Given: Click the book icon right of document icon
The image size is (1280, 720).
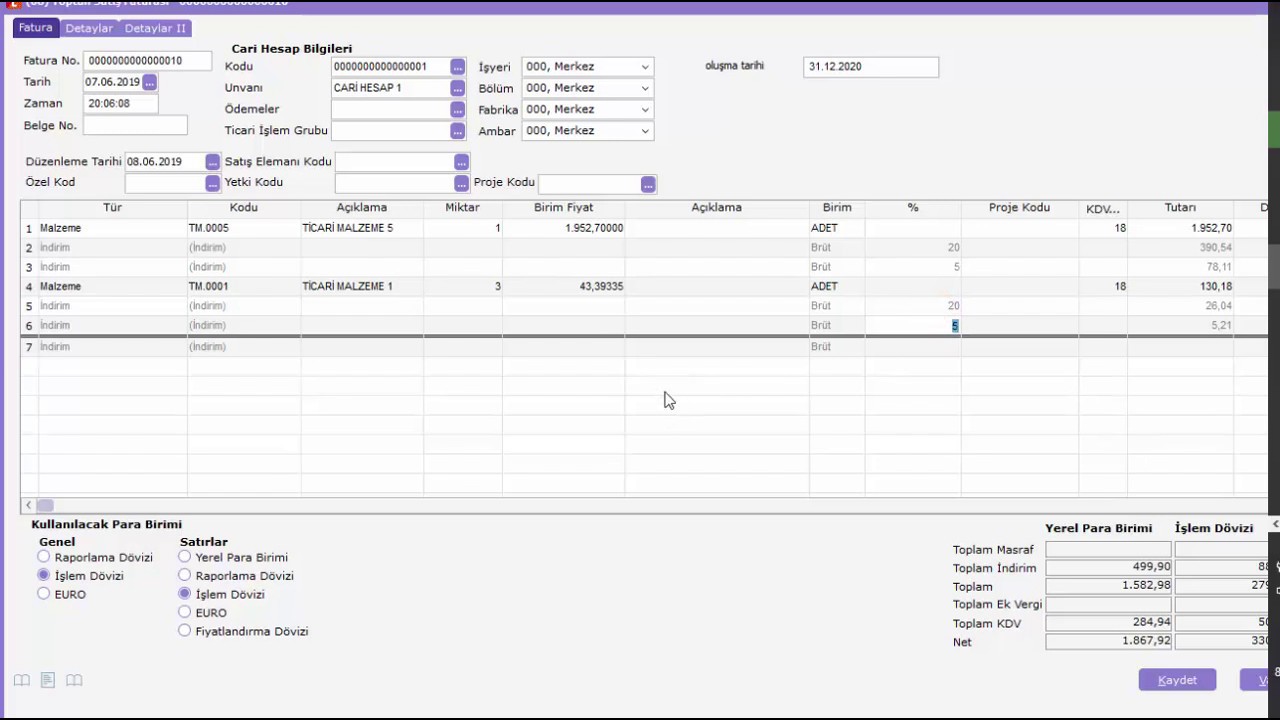Looking at the screenshot, I should tap(73, 680).
